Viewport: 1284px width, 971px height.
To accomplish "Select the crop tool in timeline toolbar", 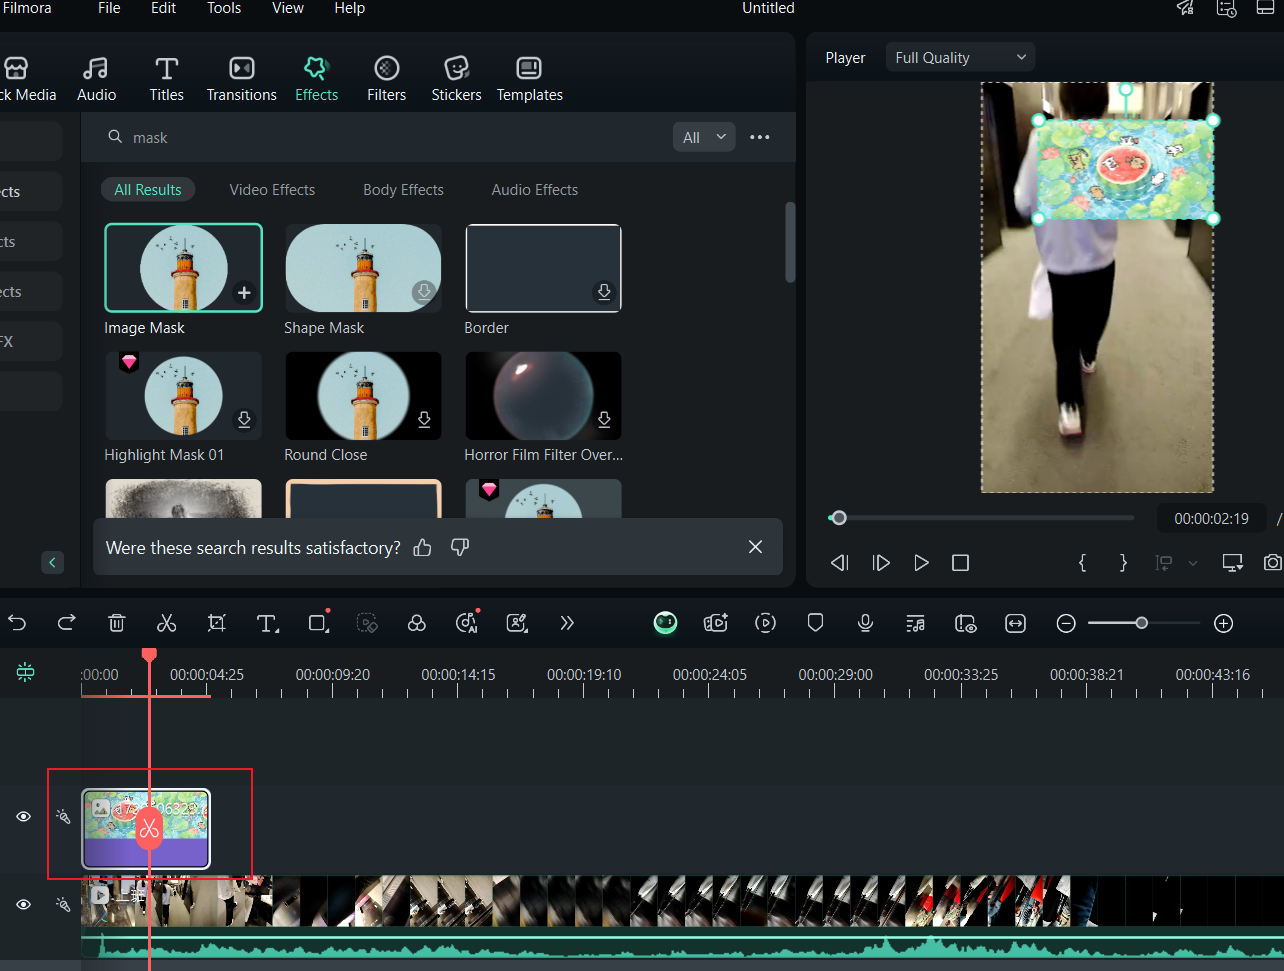I will point(216,624).
